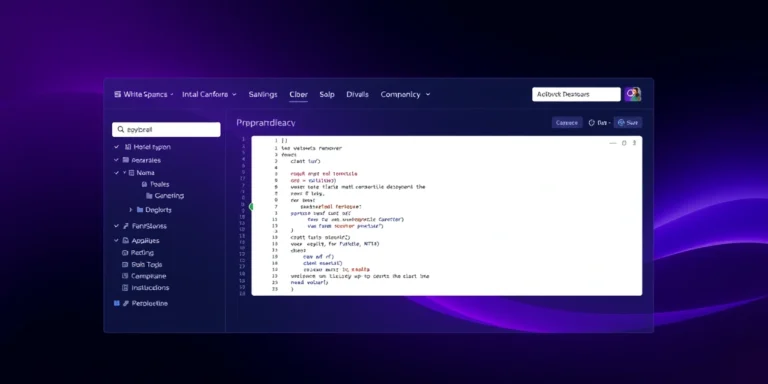Expand the Deglorts folder arrow

(x=131, y=210)
